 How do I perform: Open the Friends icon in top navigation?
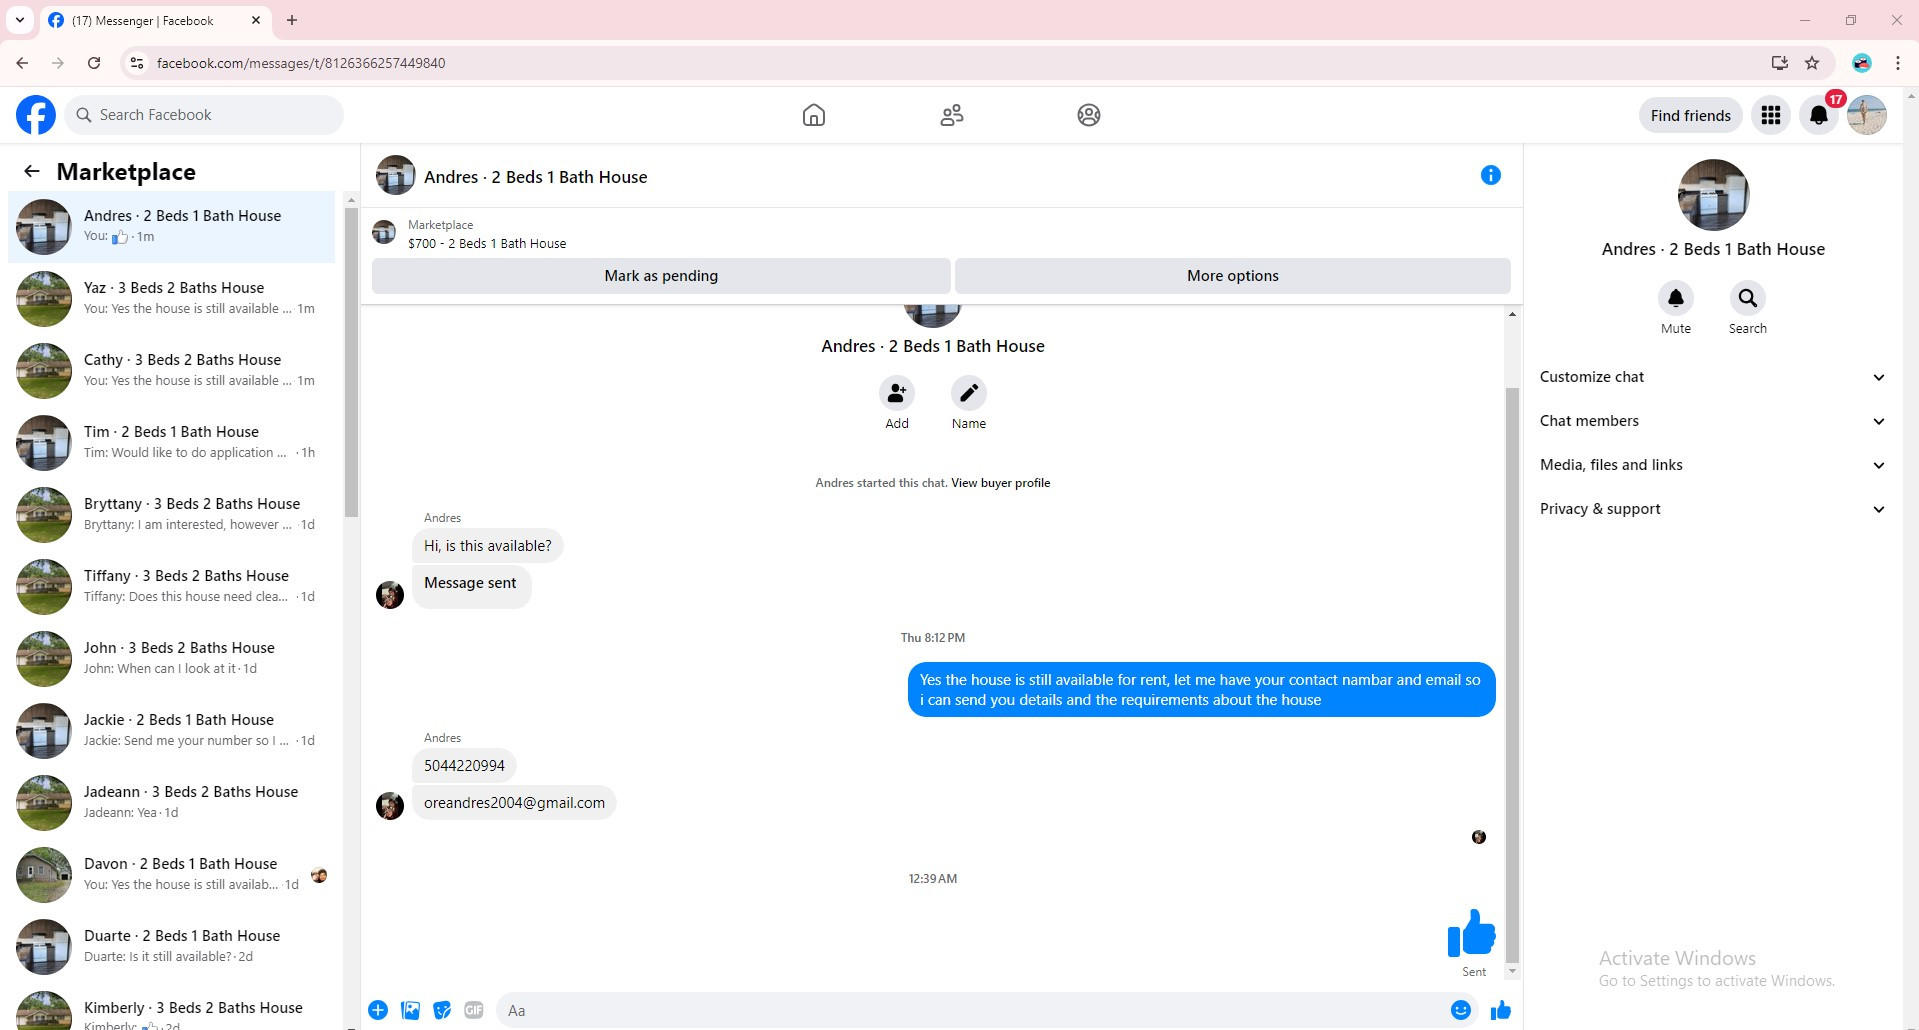(x=952, y=115)
